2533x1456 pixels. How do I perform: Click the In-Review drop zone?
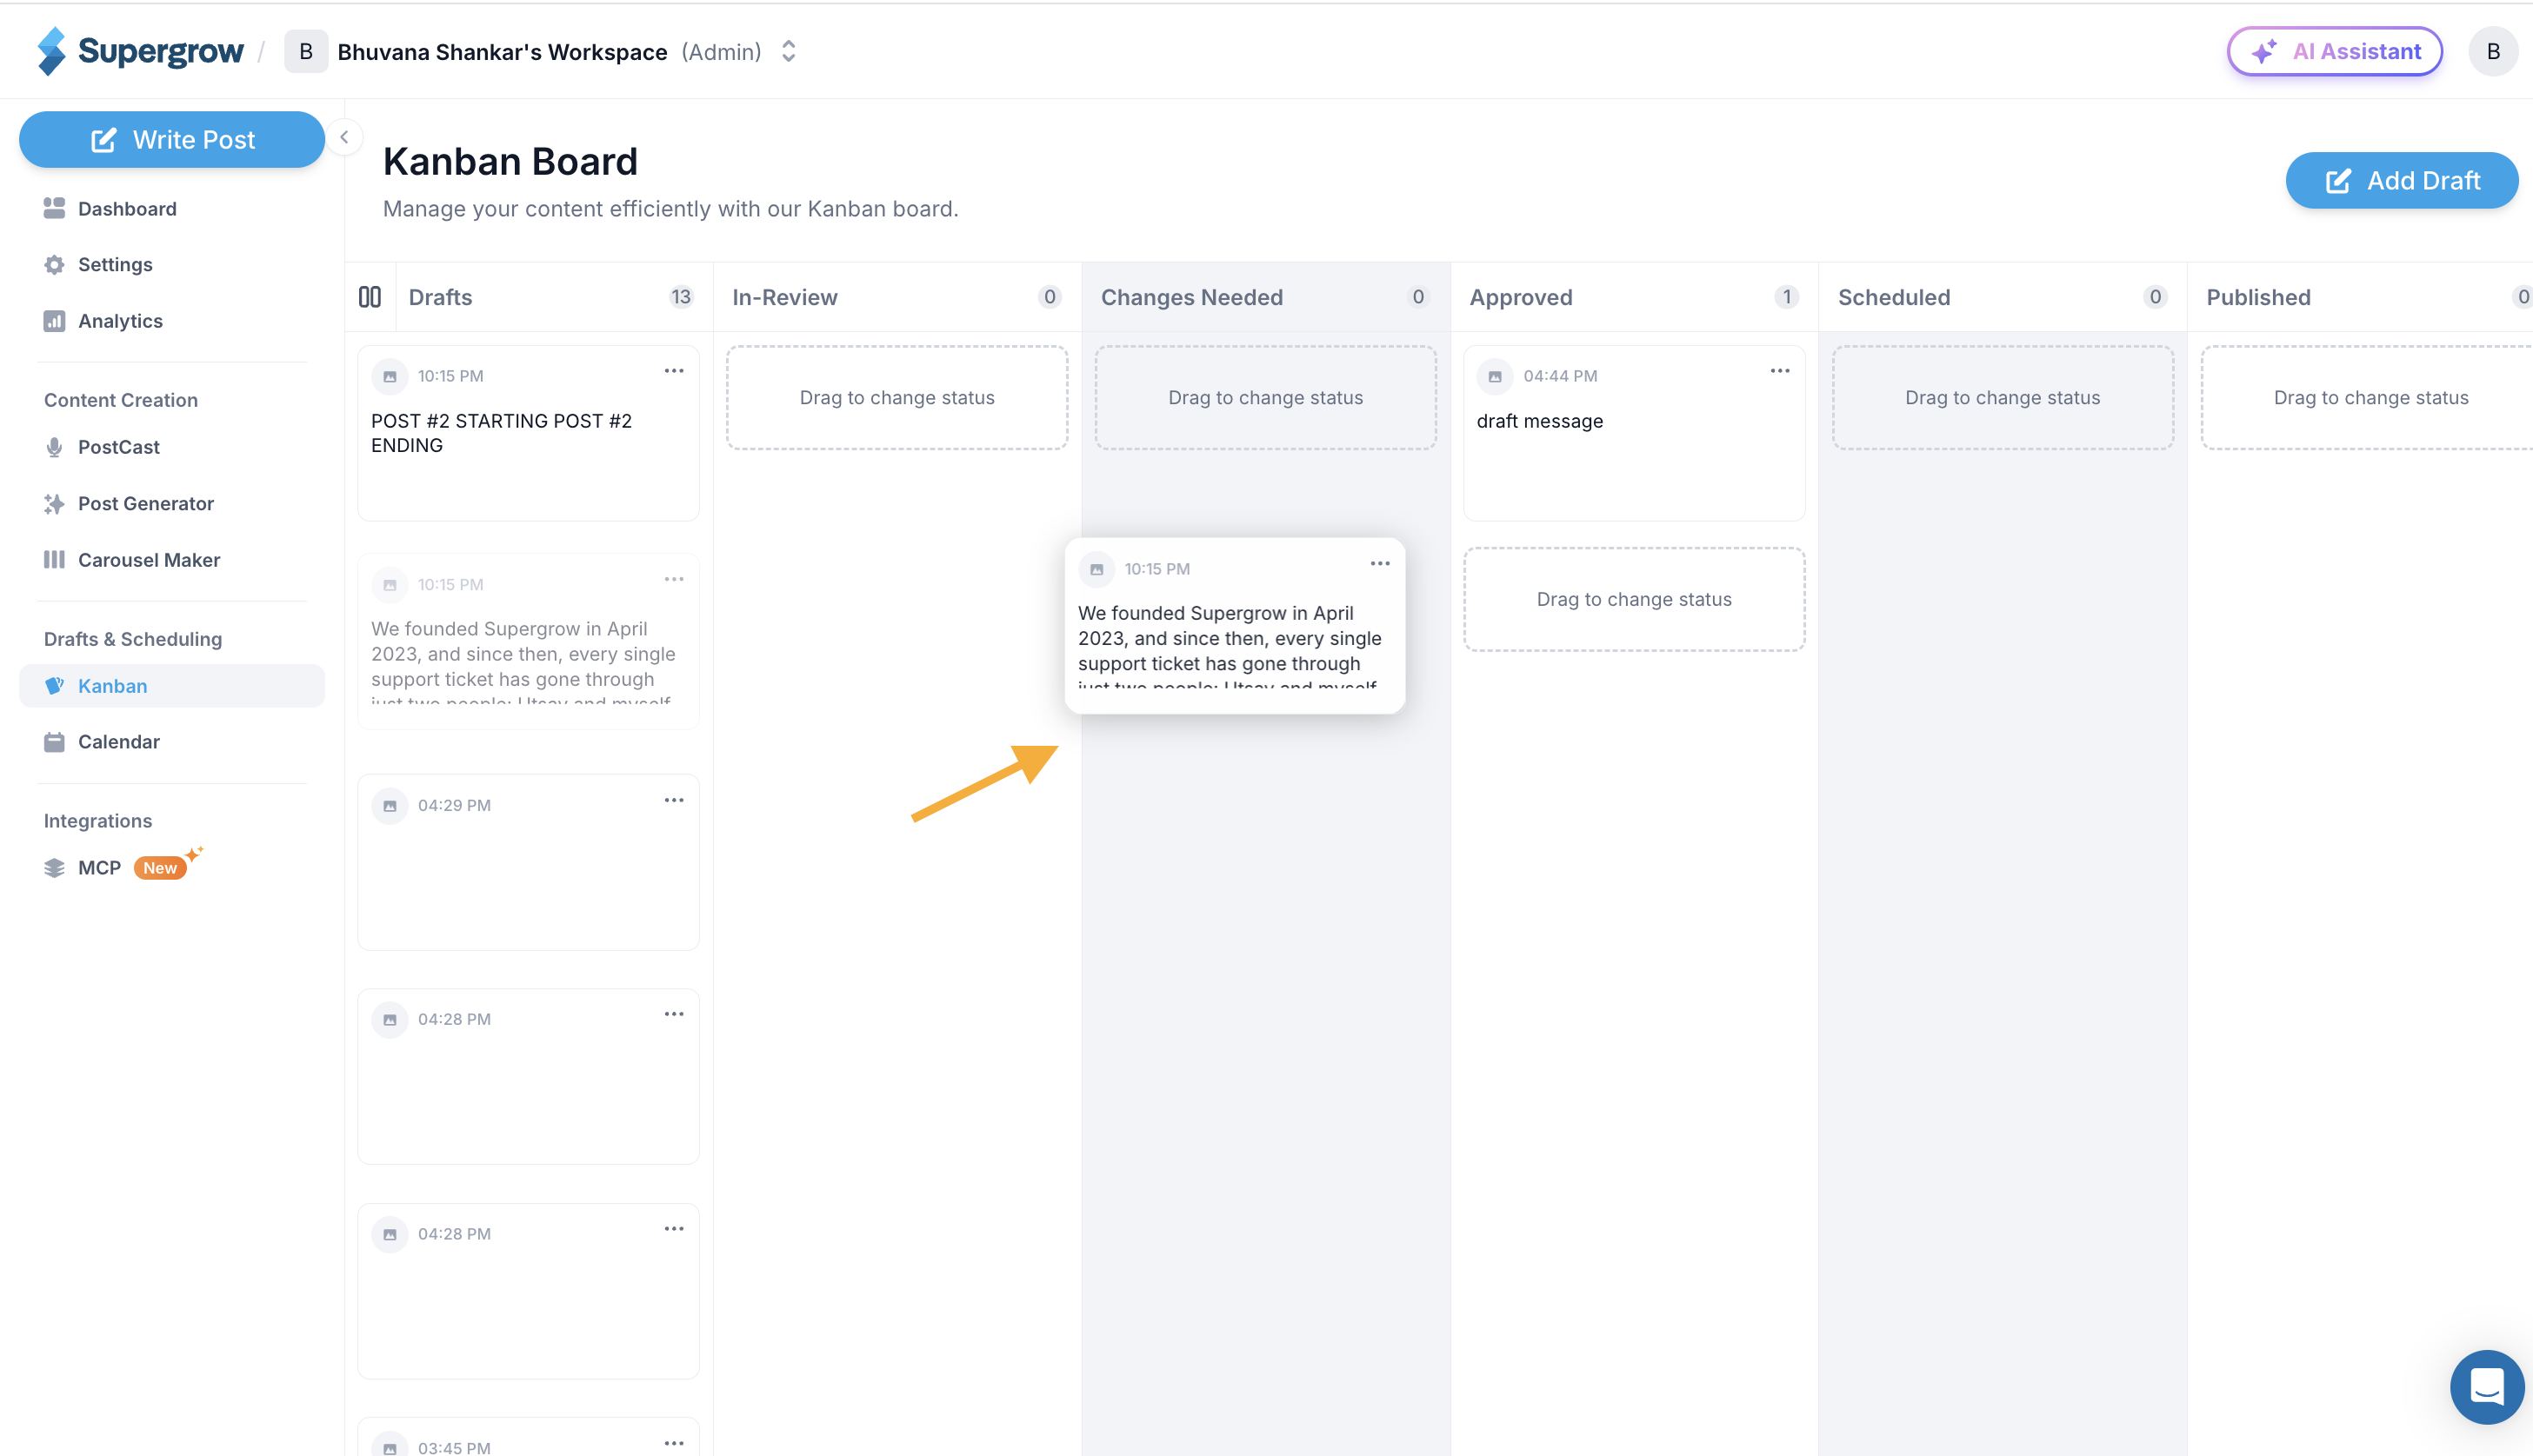coord(897,398)
